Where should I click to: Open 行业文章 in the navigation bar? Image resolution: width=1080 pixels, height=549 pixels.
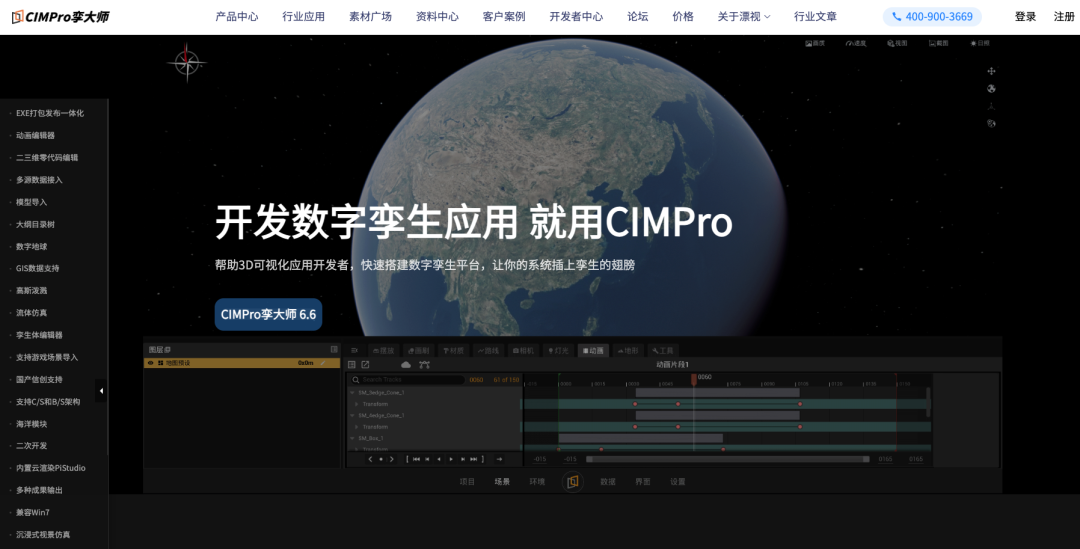pyautogui.click(x=816, y=17)
